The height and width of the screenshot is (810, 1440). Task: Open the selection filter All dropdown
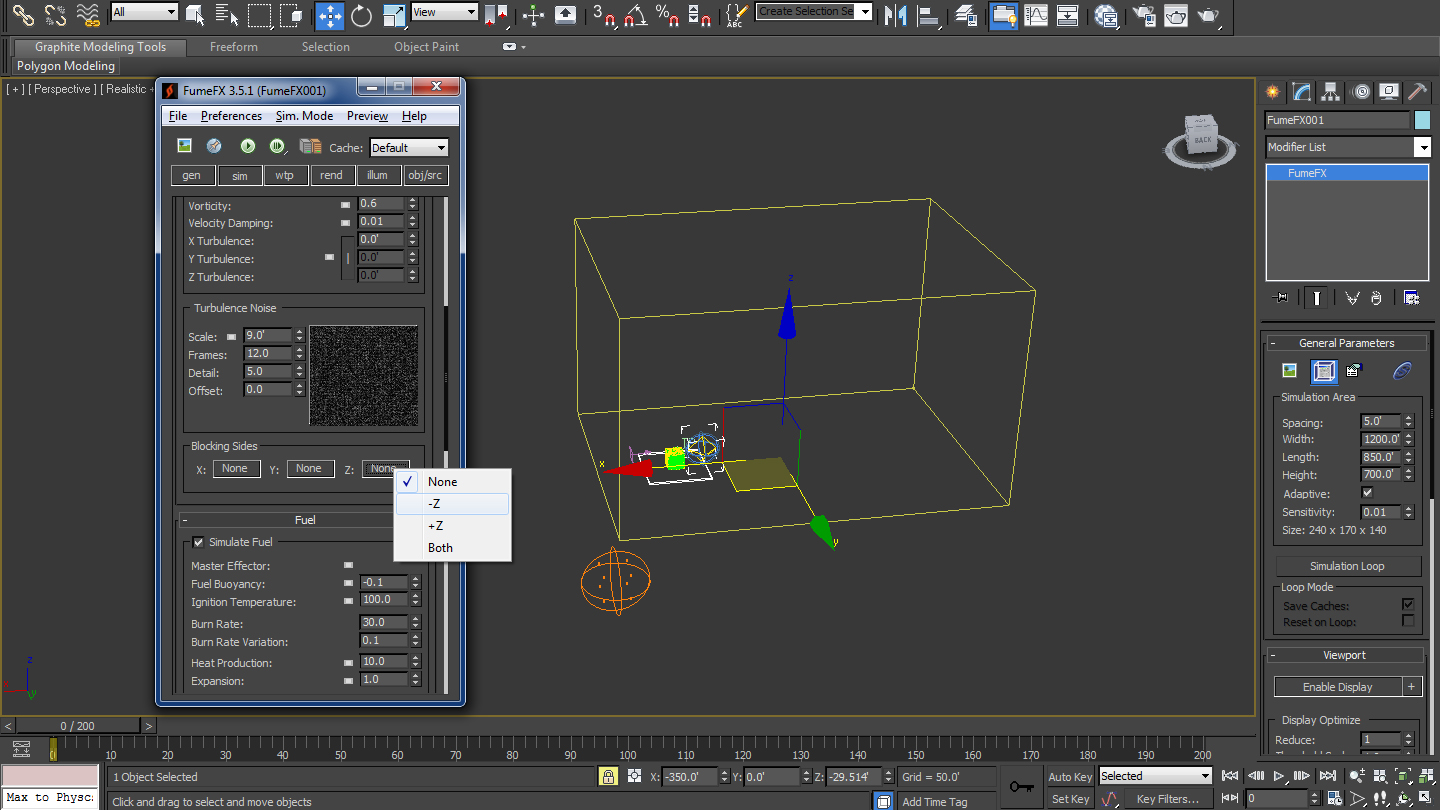[144, 12]
